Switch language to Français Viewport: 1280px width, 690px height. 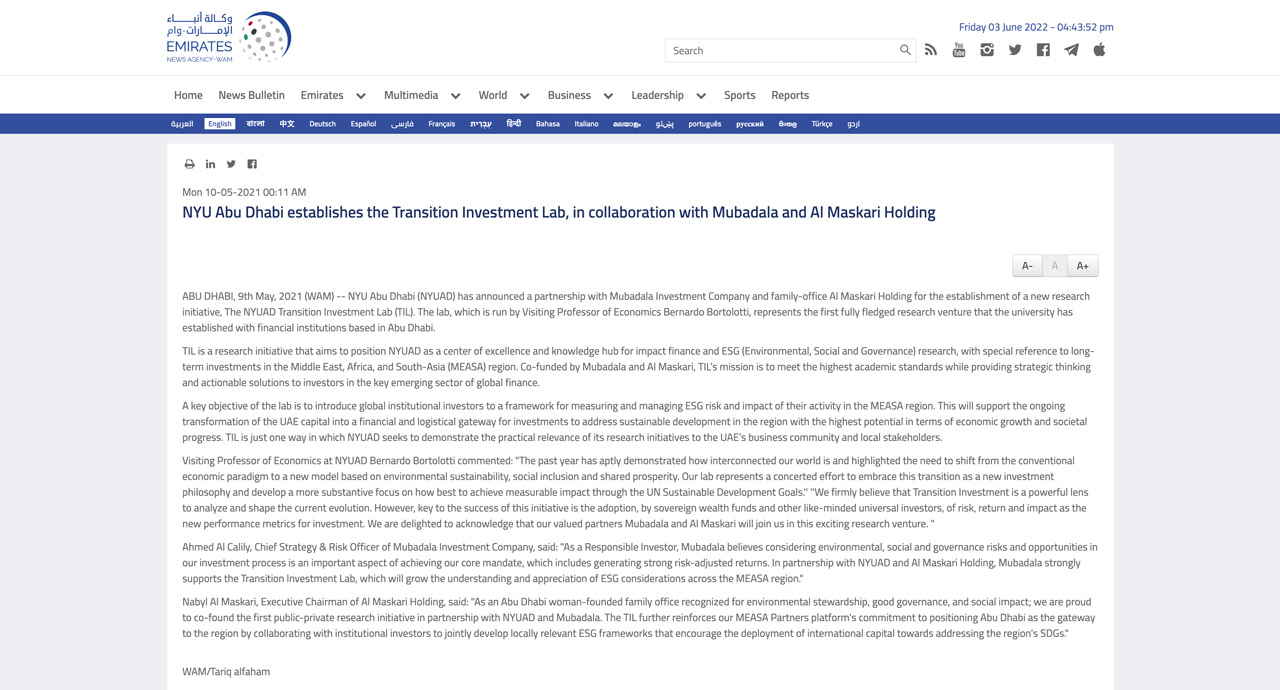click(441, 124)
